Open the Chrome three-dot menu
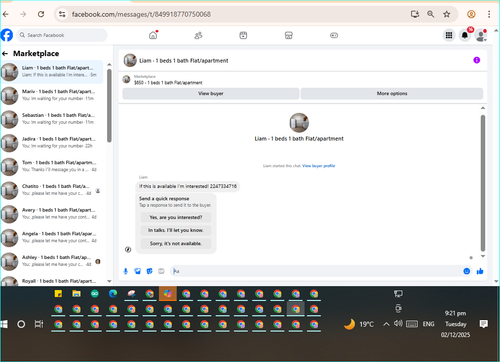Screen dimensions: 500x362 (489, 14)
